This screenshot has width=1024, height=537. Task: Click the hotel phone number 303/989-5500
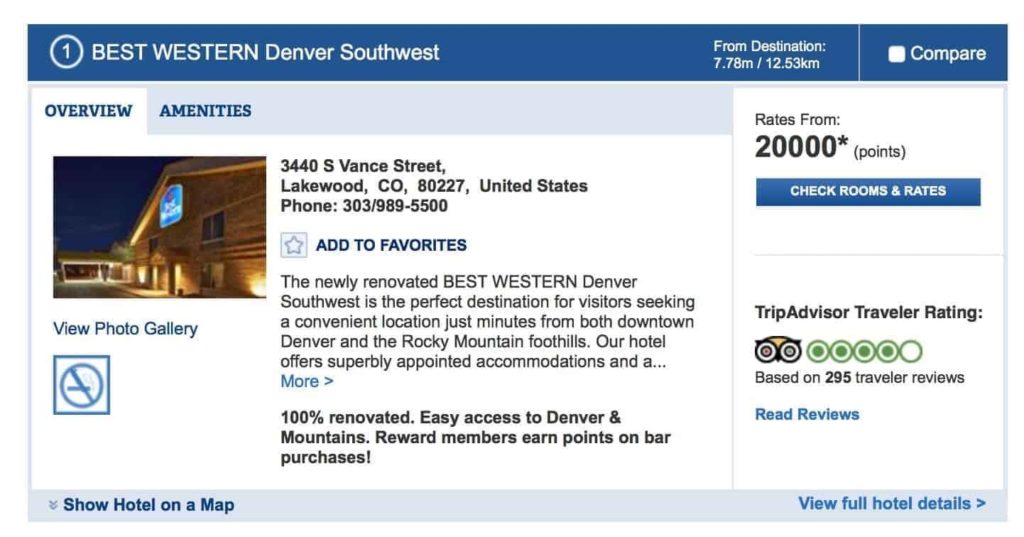[x=395, y=206]
